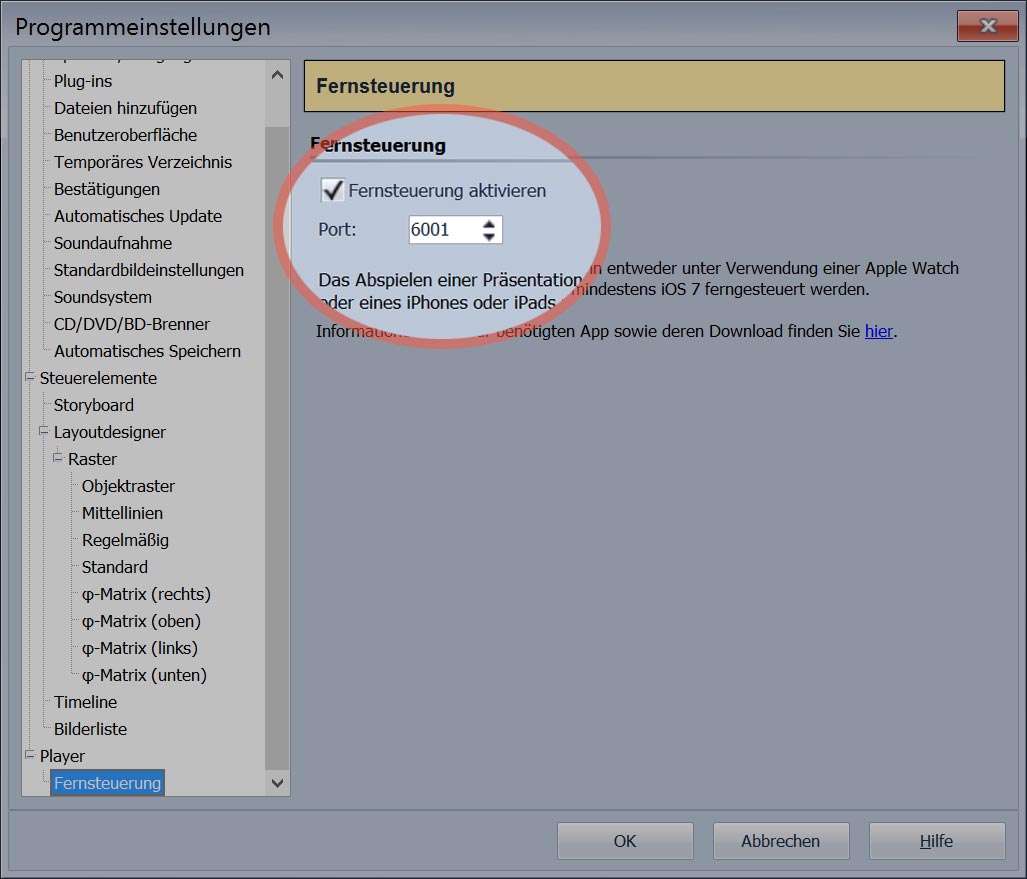Collapse the Raster tree node

tap(57, 459)
